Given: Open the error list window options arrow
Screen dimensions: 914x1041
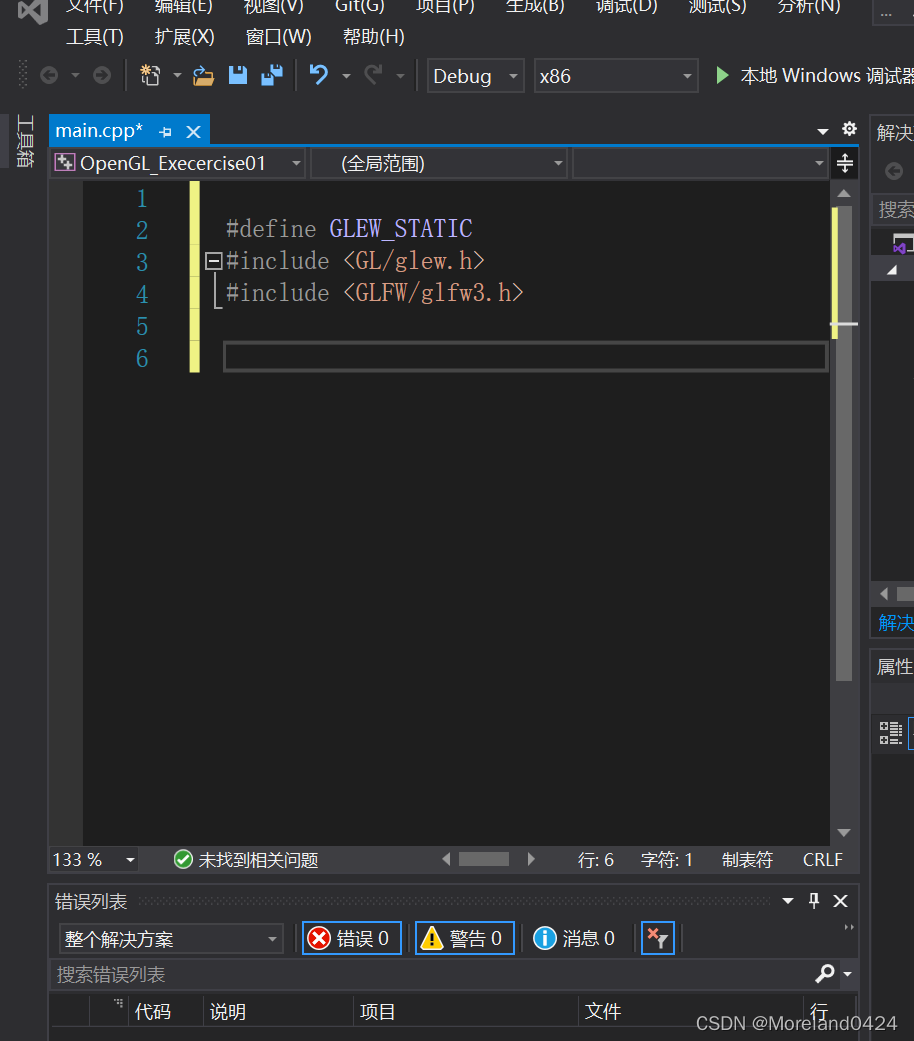Looking at the screenshot, I should coord(788,901).
